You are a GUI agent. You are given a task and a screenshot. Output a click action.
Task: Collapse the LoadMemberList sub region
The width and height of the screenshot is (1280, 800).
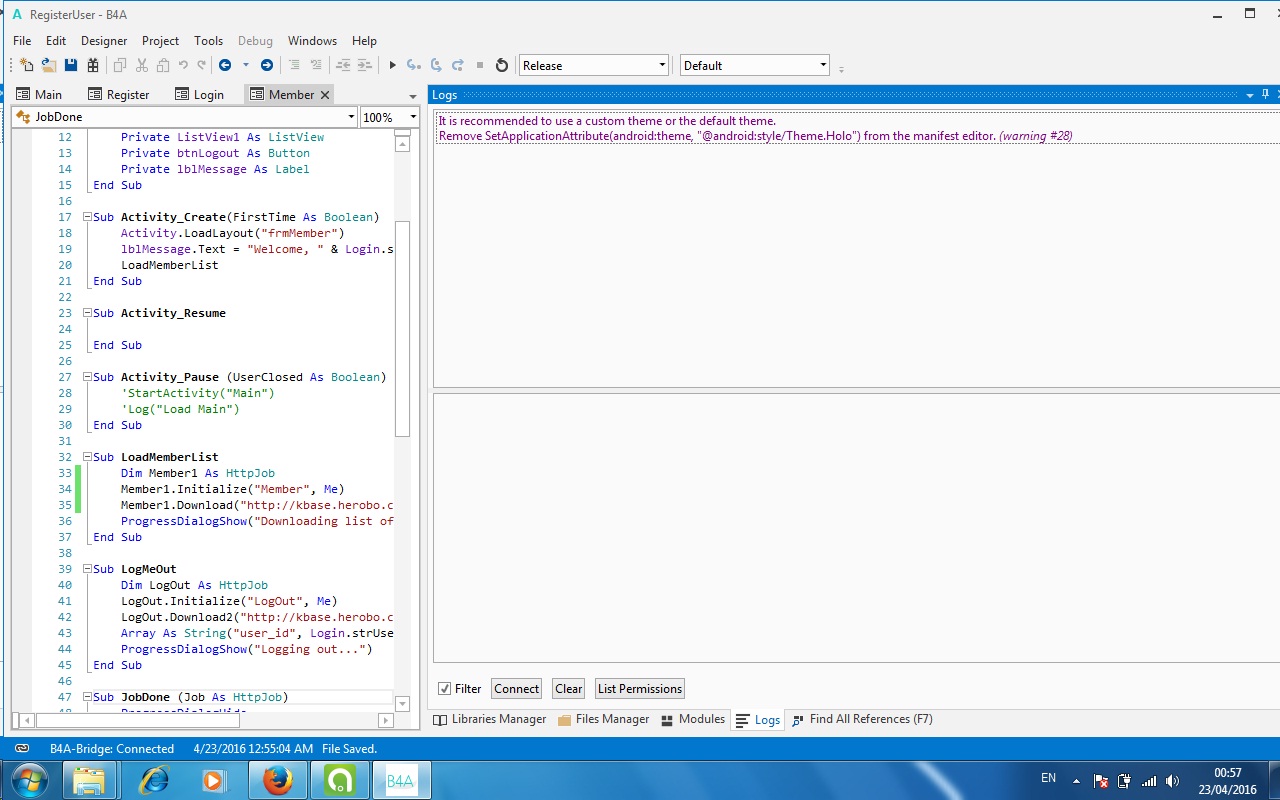point(87,457)
